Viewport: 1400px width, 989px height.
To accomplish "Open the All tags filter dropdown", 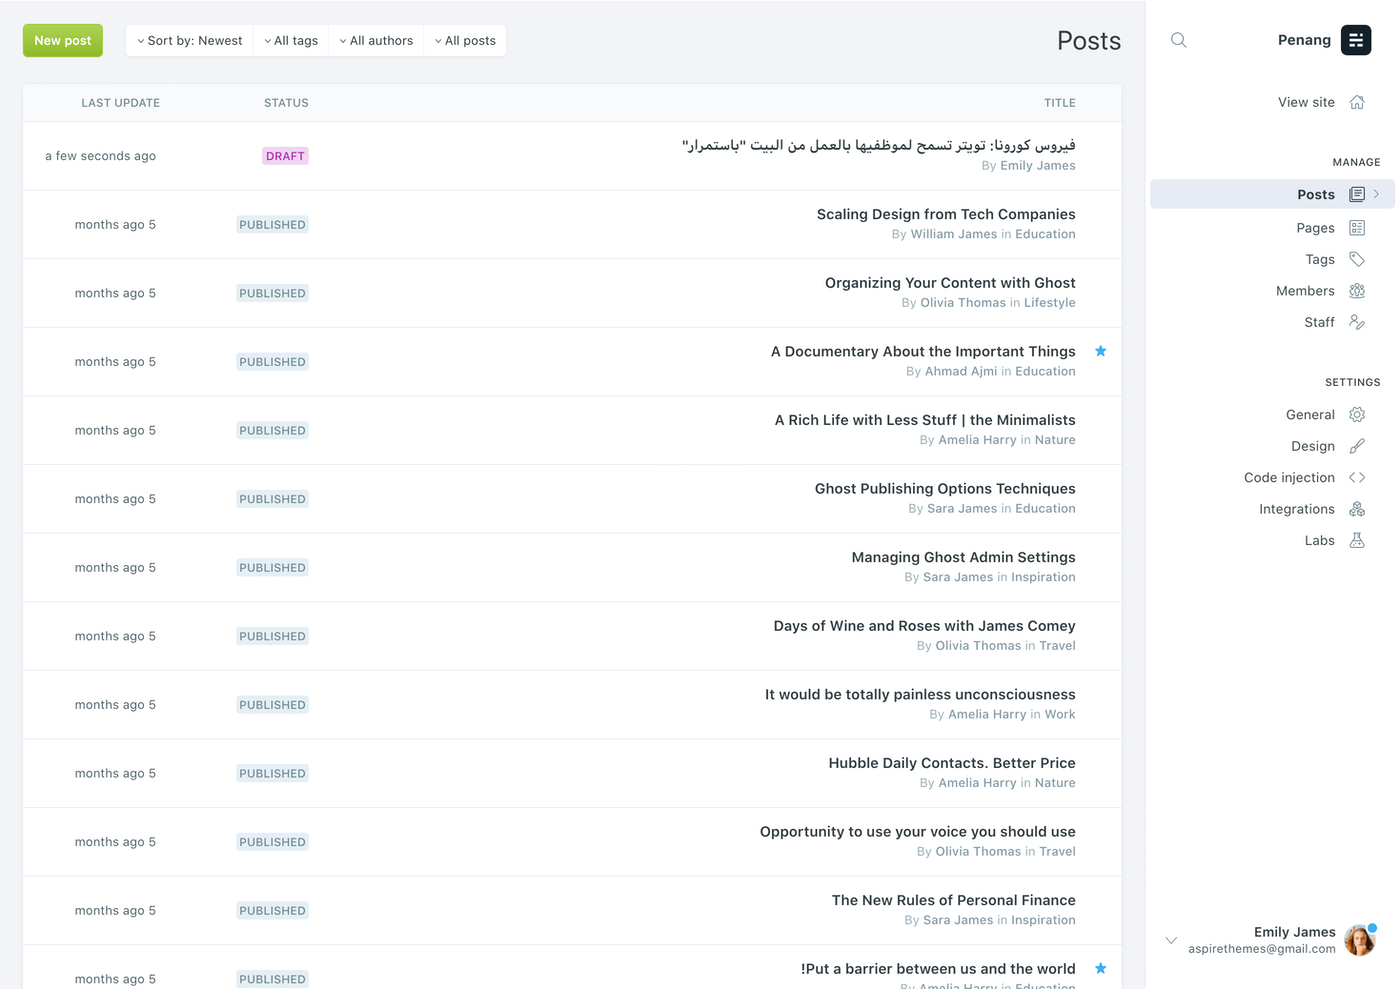I will (x=291, y=41).
